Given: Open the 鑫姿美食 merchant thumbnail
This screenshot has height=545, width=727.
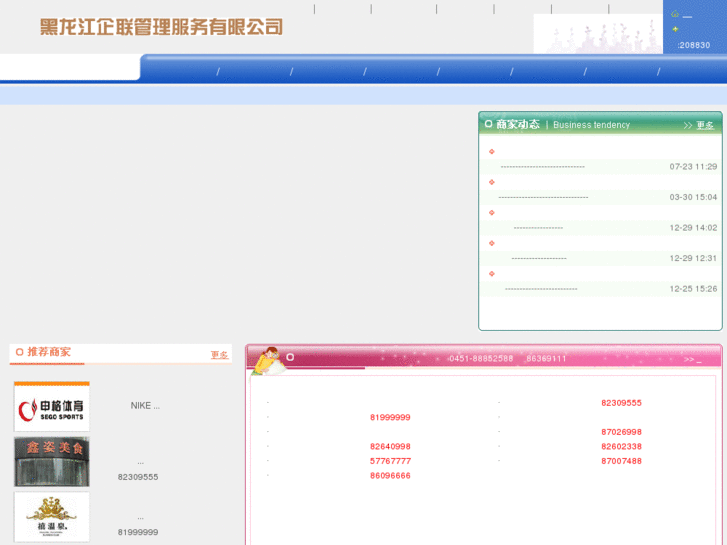Looking at the screenshot, I should click(x=51, y=462).
